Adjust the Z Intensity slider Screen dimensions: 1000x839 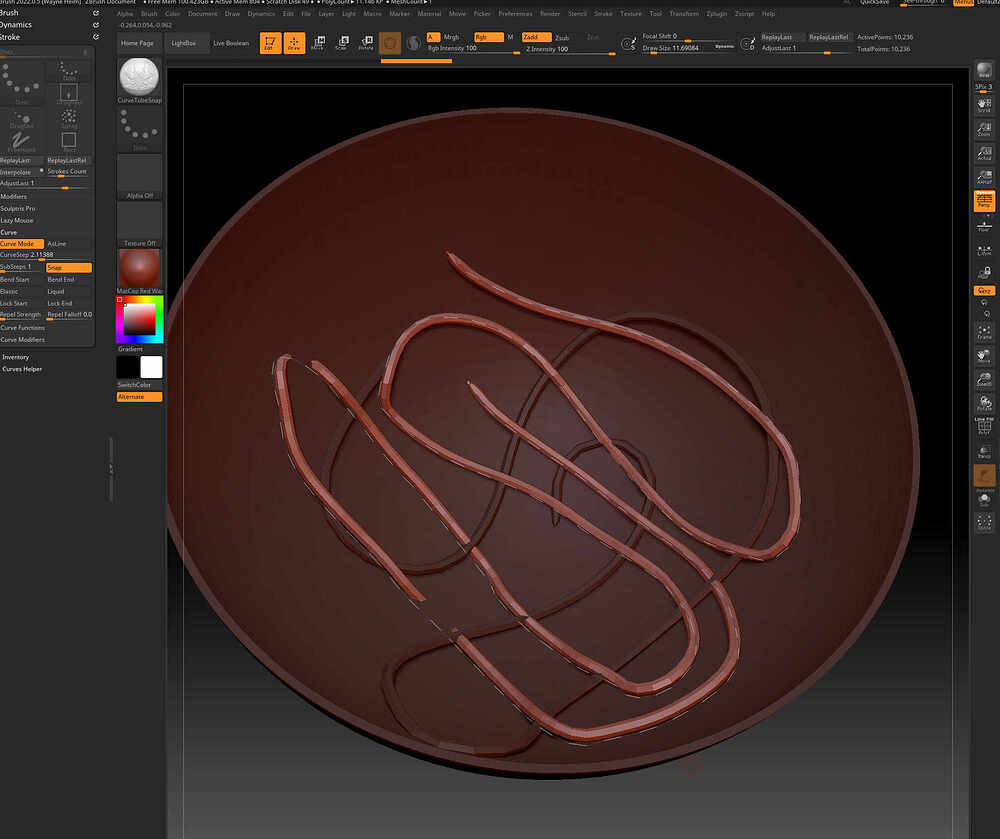click(570, 49)
